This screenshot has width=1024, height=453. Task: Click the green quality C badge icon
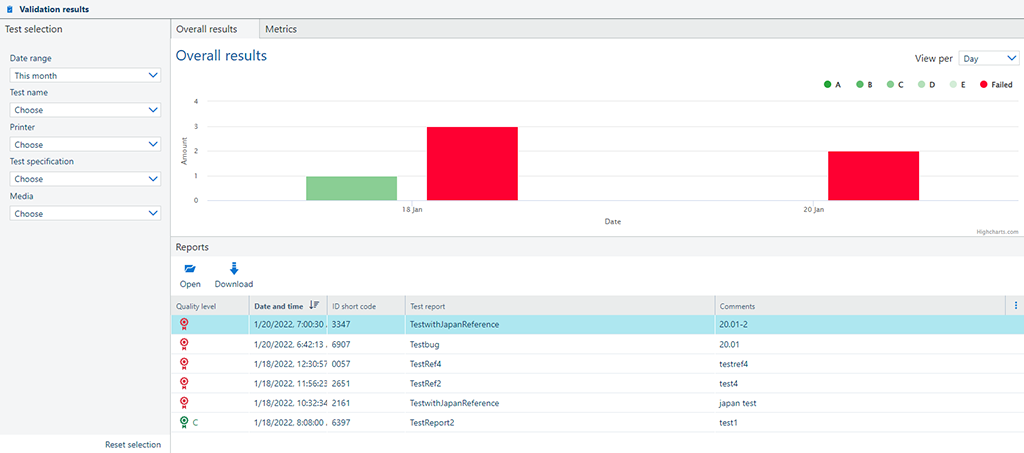(184, 423)
